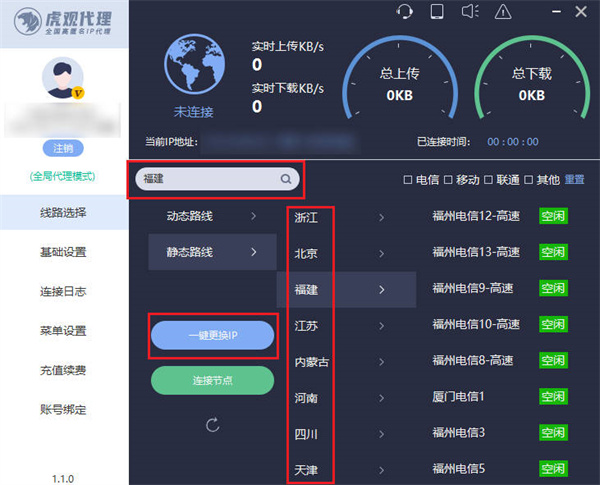Click the globe connection status icon
600x485 pixels.
[x=194, y=67]
